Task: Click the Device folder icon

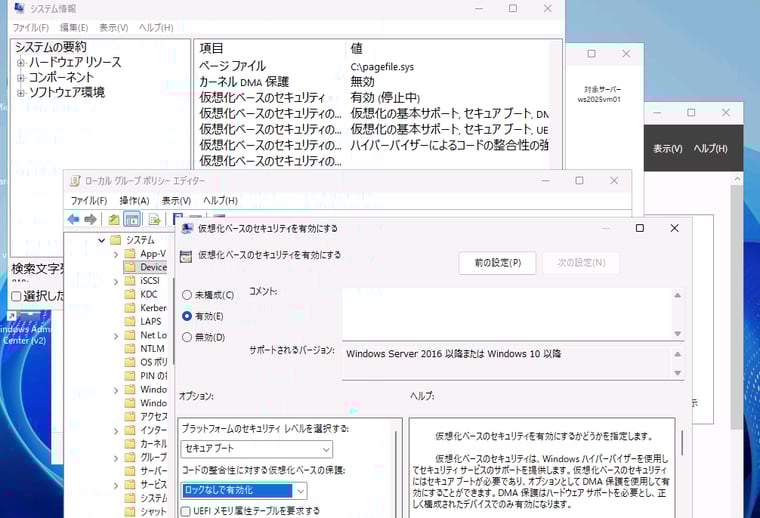Action: click(x=129, y=267)
